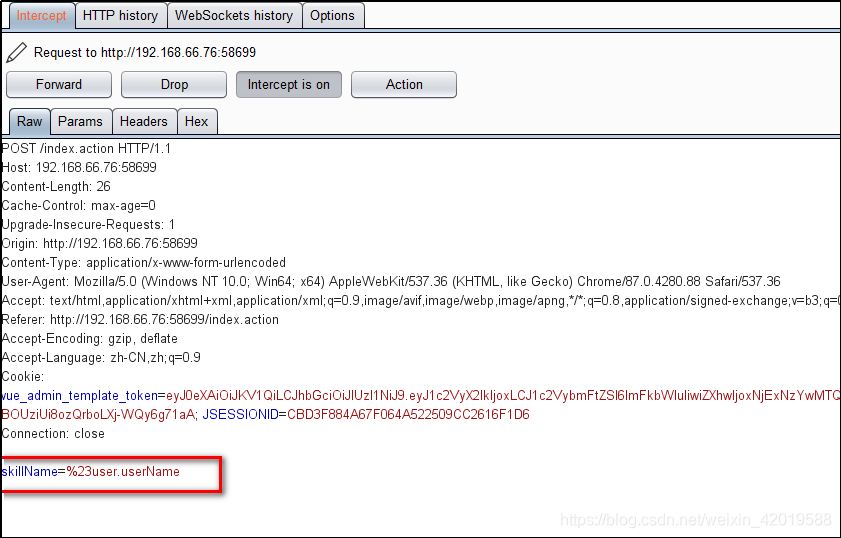
Task: Click the JSESSIONID value CBD3F884A67F064A522509CC2616F1D6
Action: point(408,415)
